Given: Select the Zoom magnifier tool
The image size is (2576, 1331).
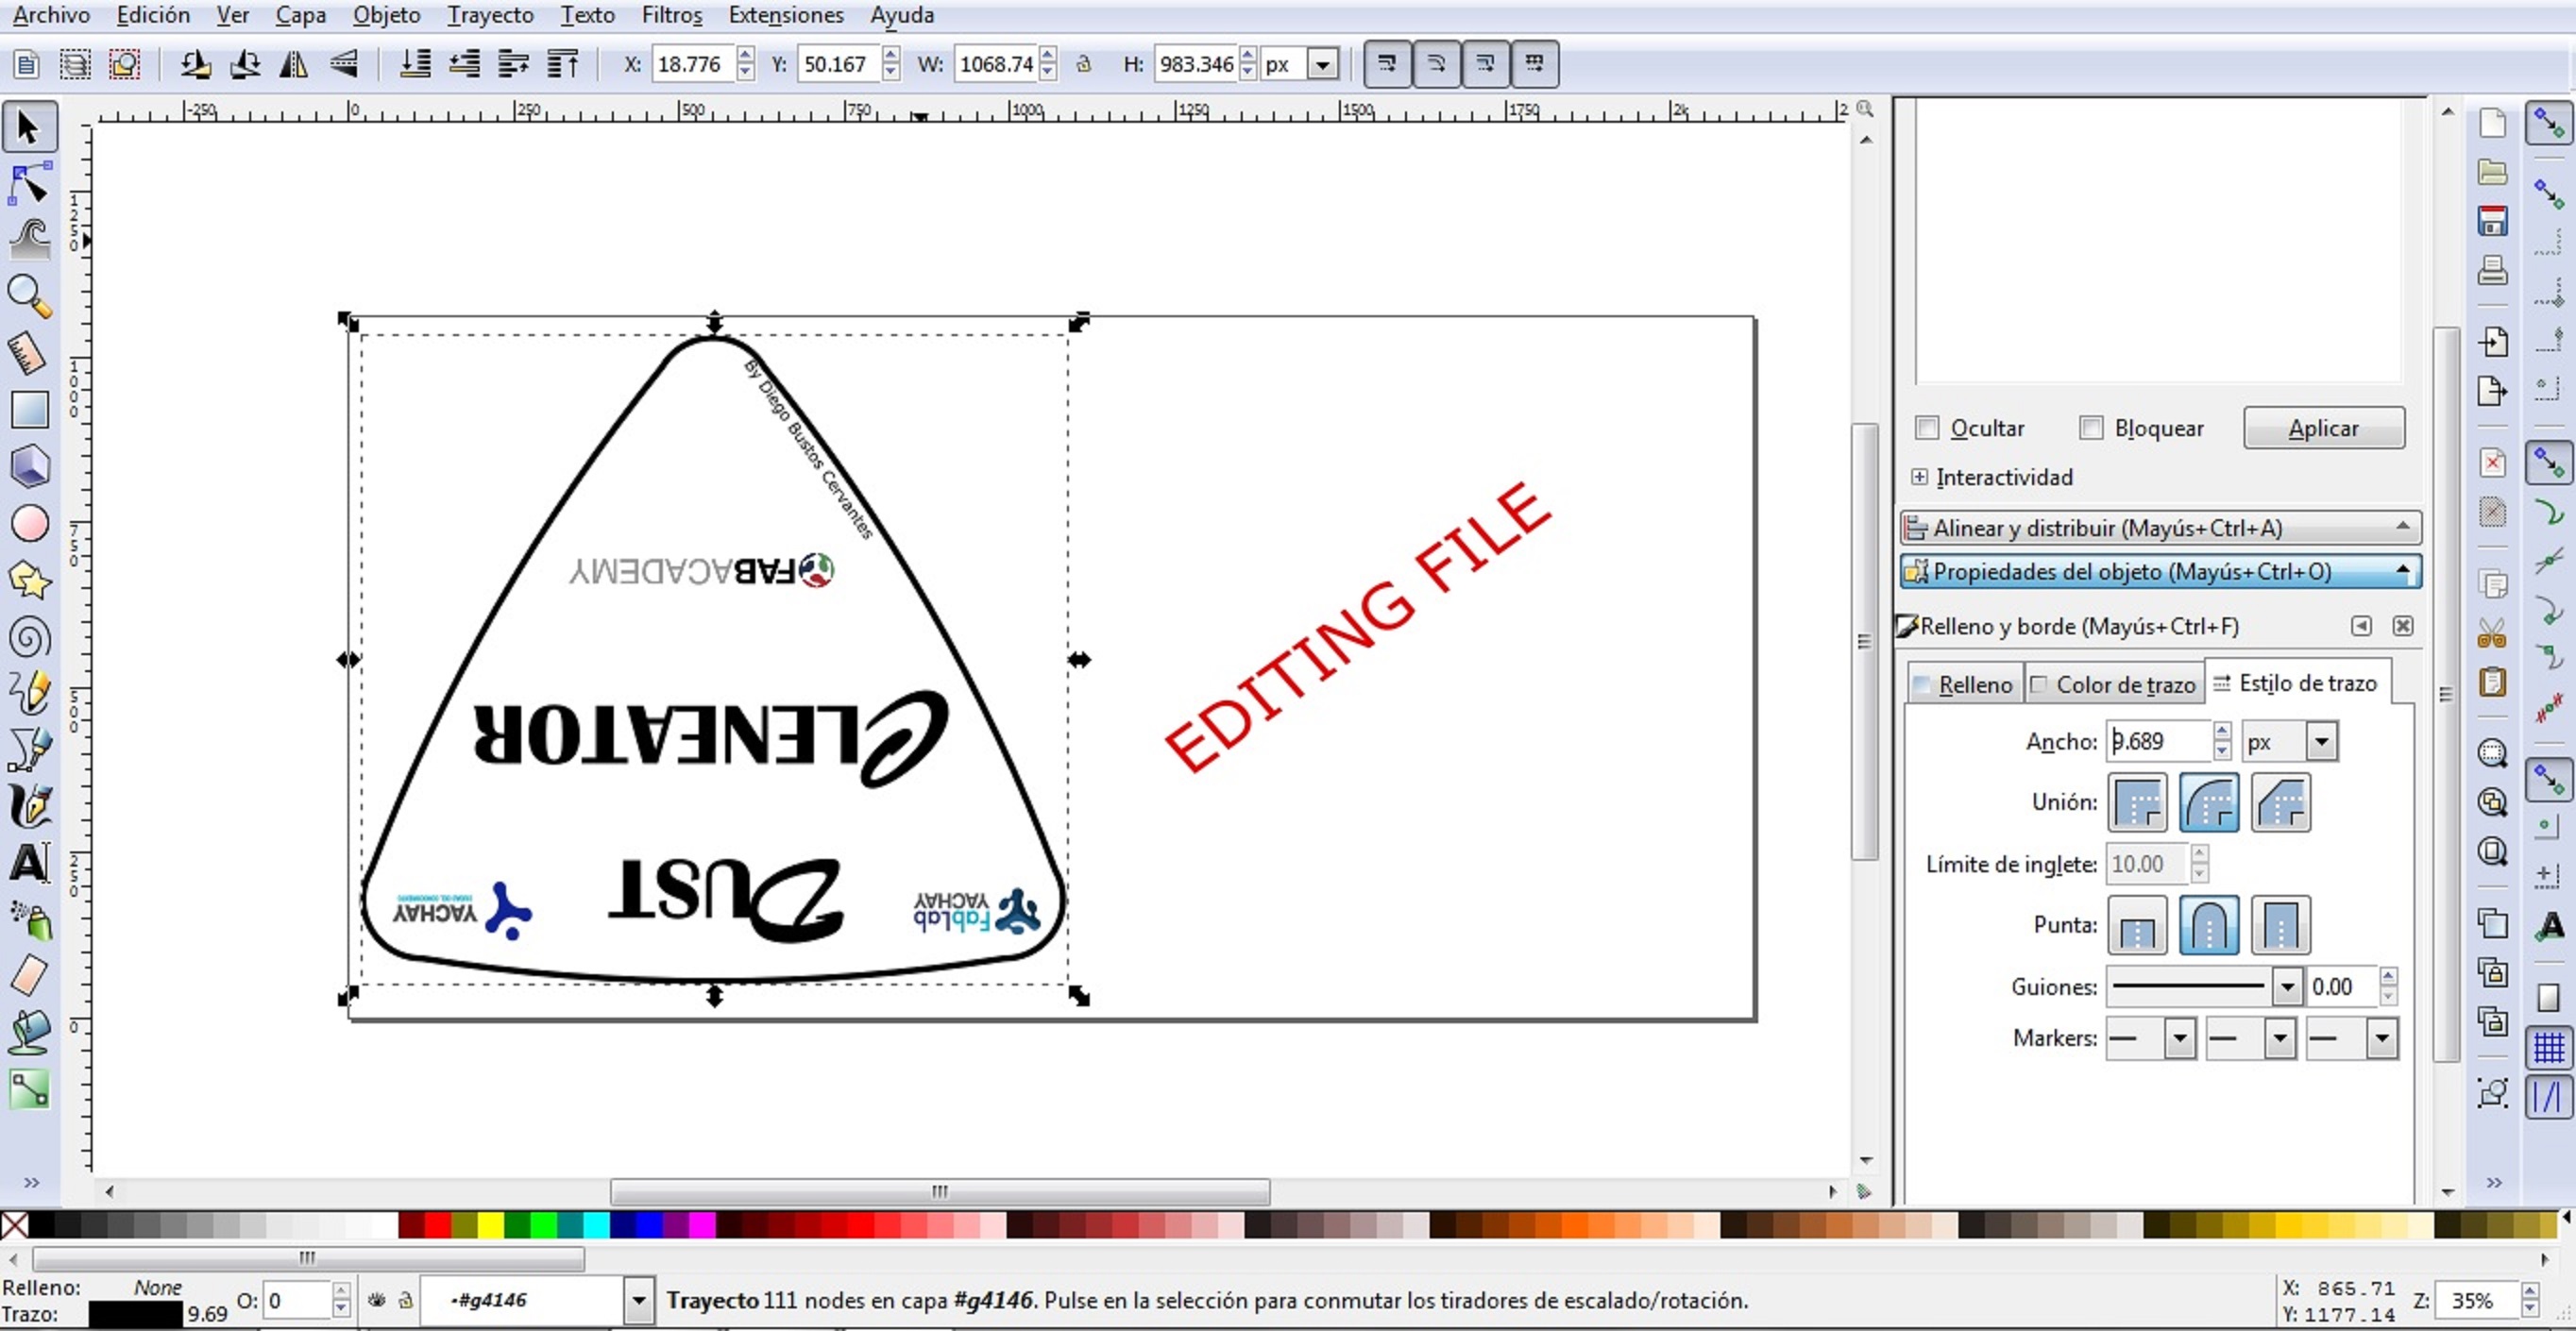Looking at the screenshot, I should [29, 296].
